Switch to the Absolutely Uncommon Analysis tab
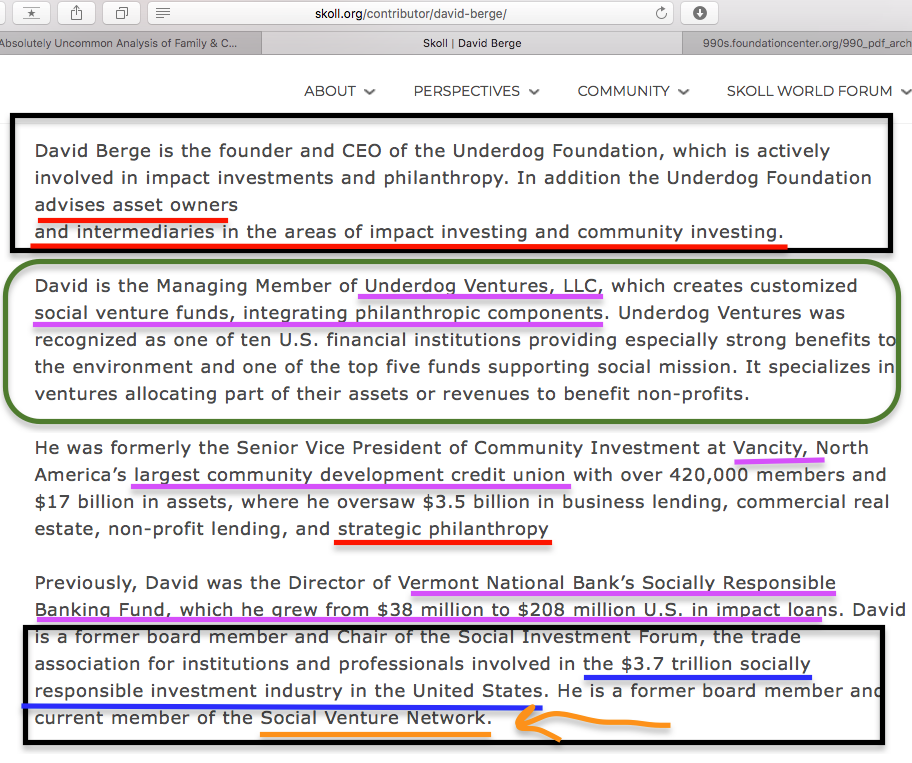912x763 pixels. 120,43
